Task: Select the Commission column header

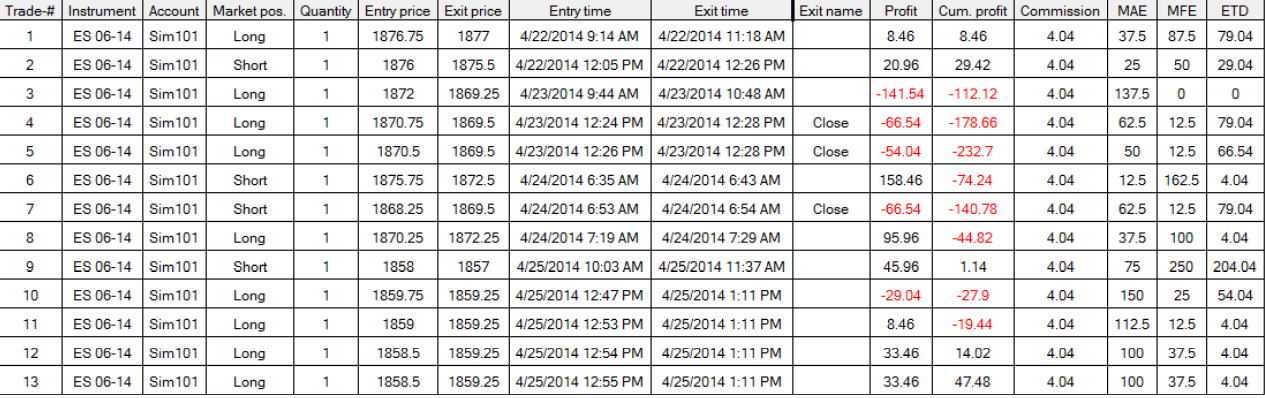Action: 1060,11
